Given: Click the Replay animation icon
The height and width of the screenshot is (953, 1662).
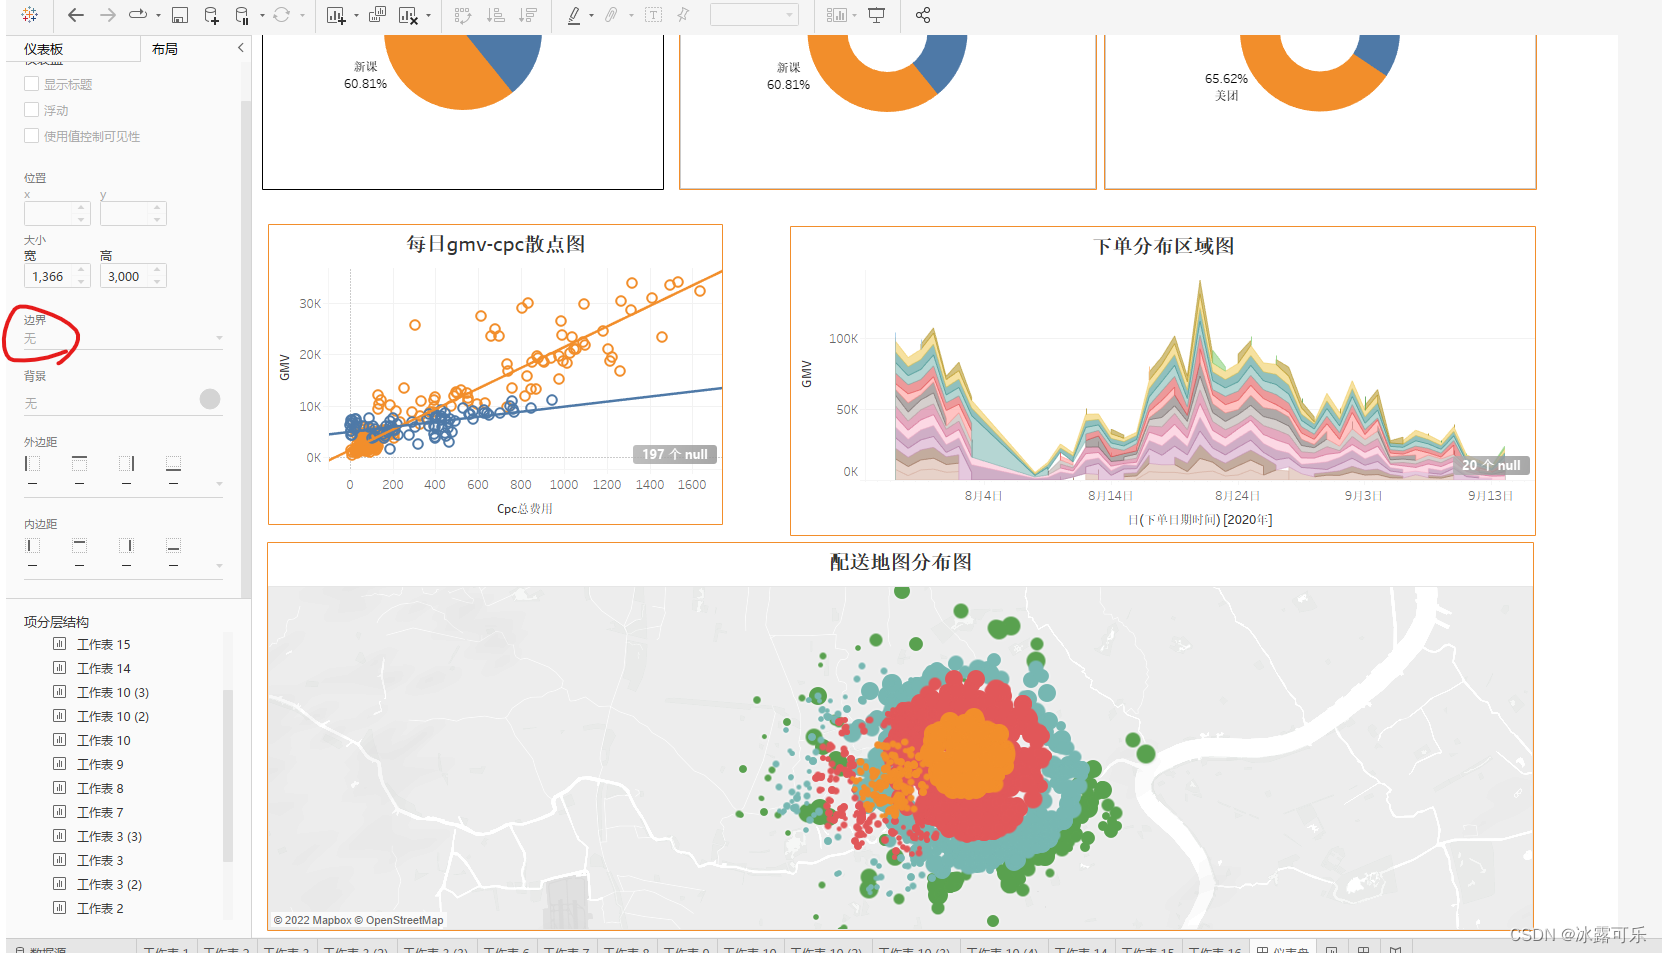Looking at the screenshot, I should coord(138,15).
